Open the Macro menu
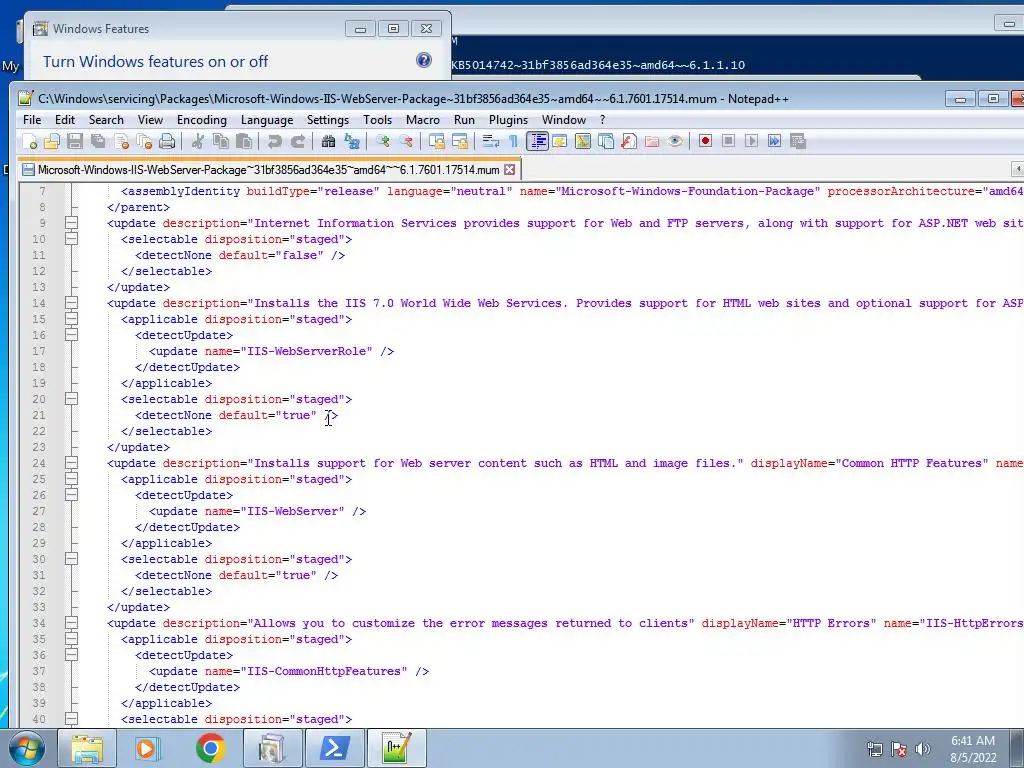 pos(423,120)
